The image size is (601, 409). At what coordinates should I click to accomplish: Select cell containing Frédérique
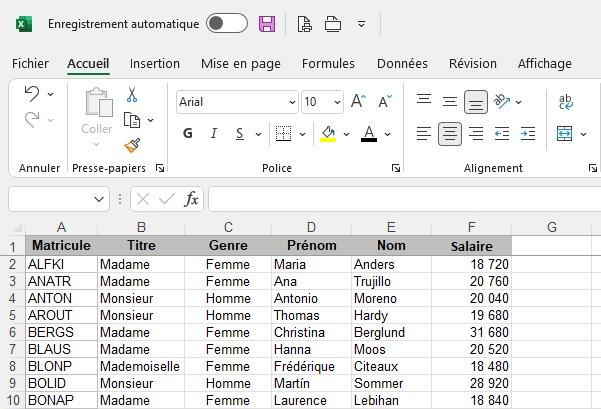coord(311,366)
